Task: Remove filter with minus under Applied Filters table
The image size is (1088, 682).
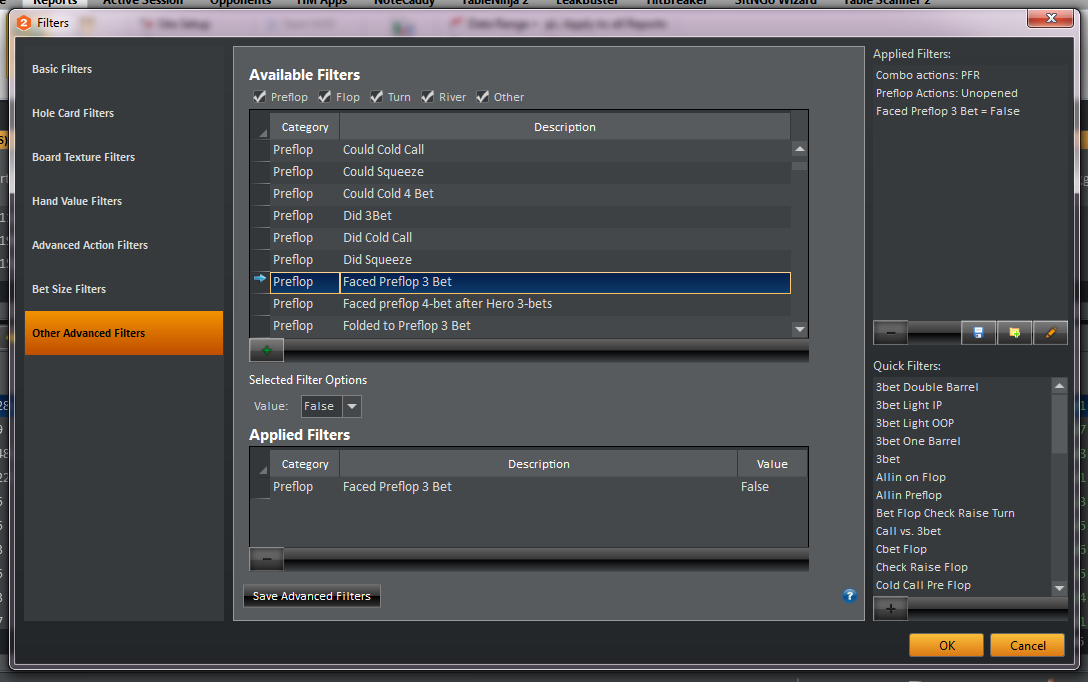Action: [x=266, y=559]
